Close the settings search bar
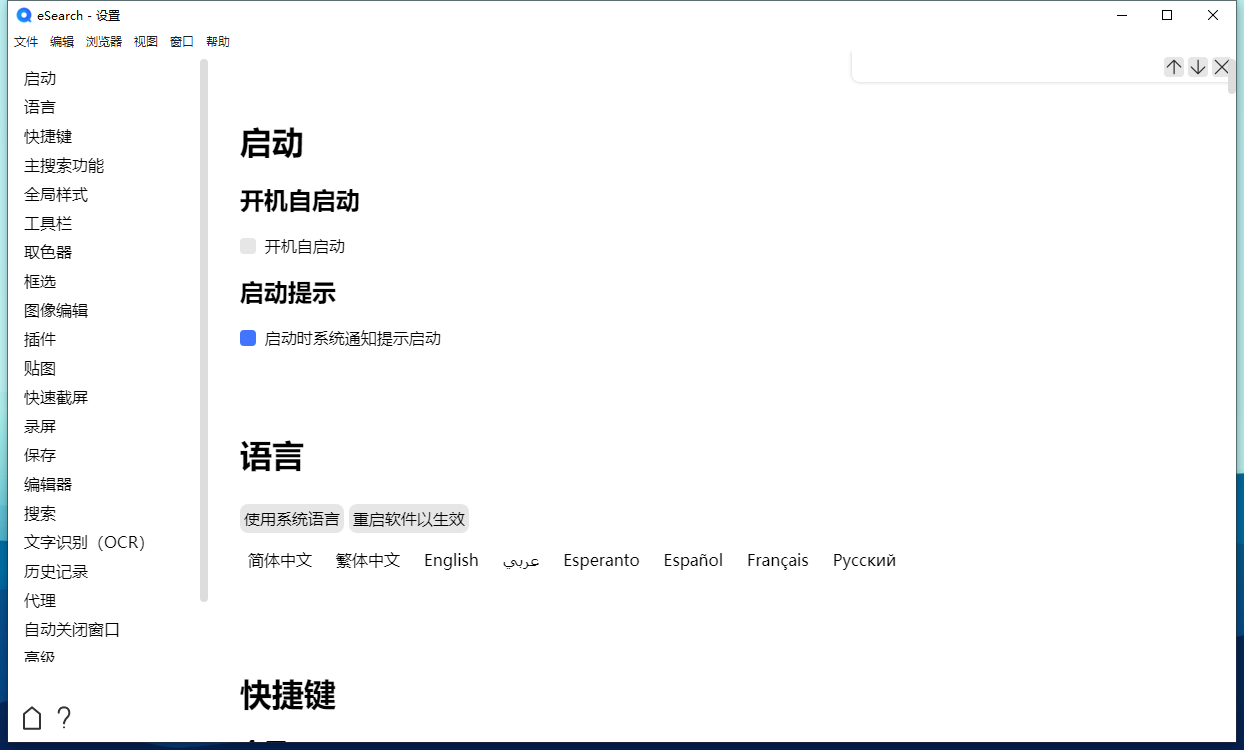This screenshot has height=750, width=1244. 1221,66
